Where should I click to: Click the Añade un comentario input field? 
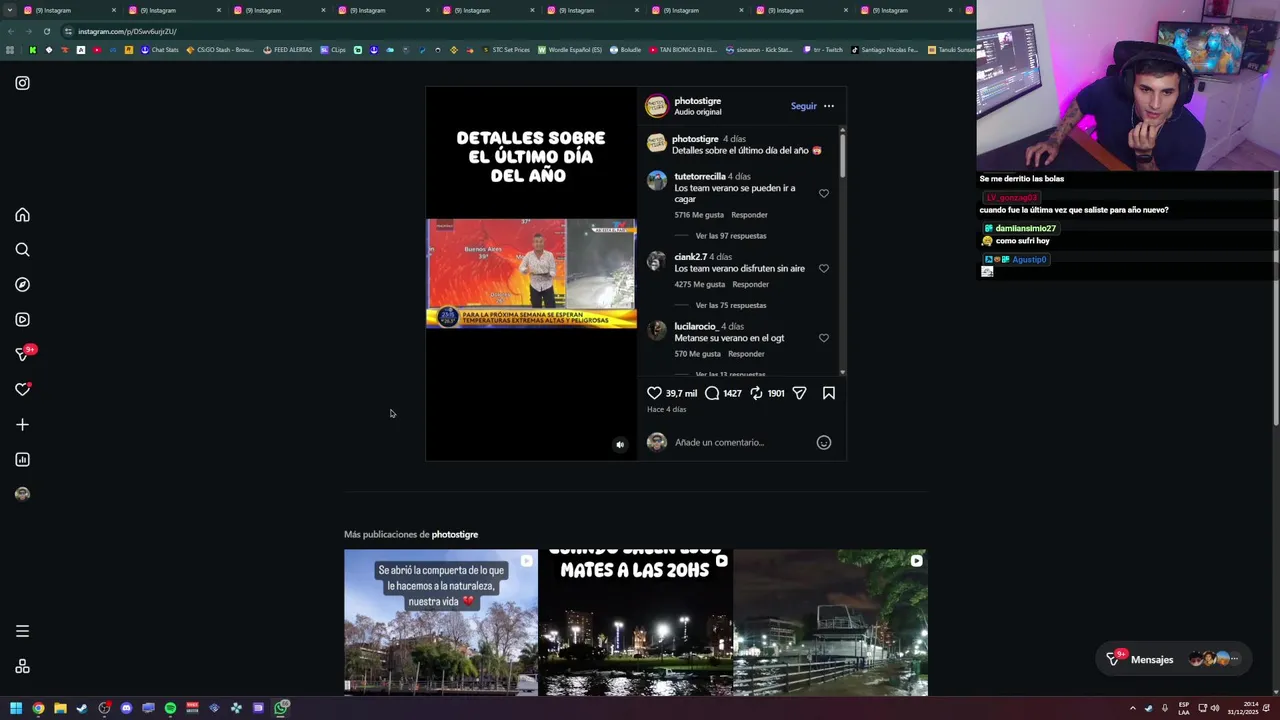740,442
